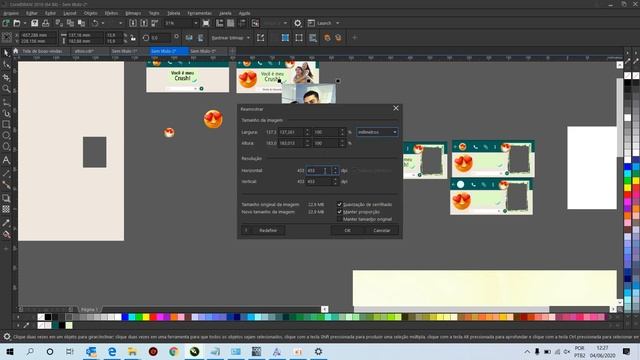Open the Rastrear bitmap dropdown
Screen dimensions: 640x360
tap(231, 38)
